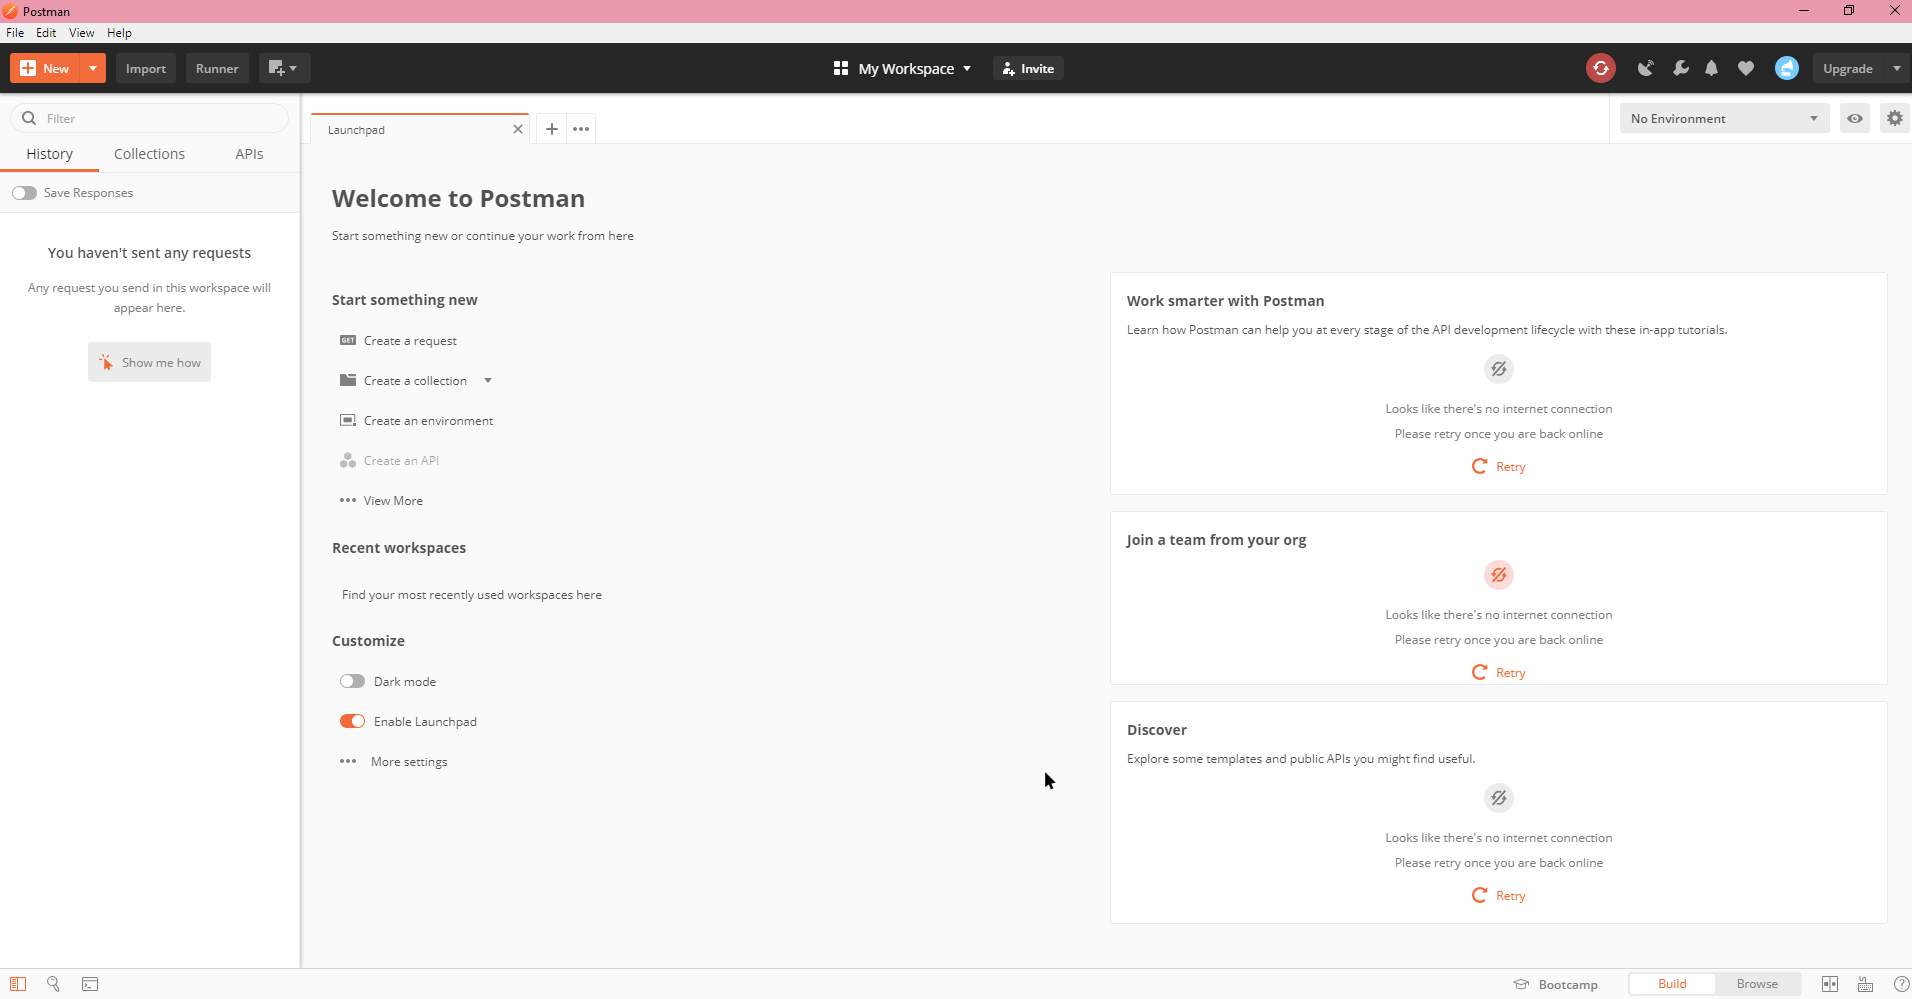Disable Enable Launchpad switch
Screen dimensions: 1912x999
(x=353, y=721)
